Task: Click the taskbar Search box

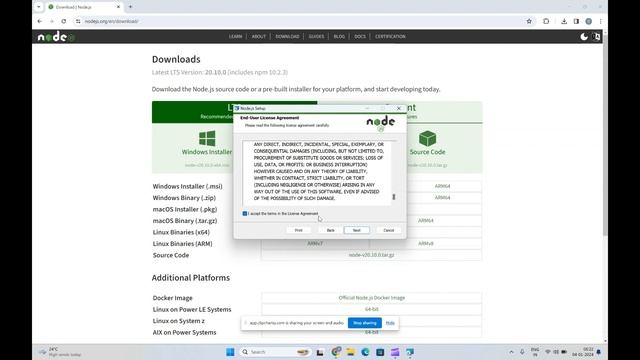Action: 275,352
